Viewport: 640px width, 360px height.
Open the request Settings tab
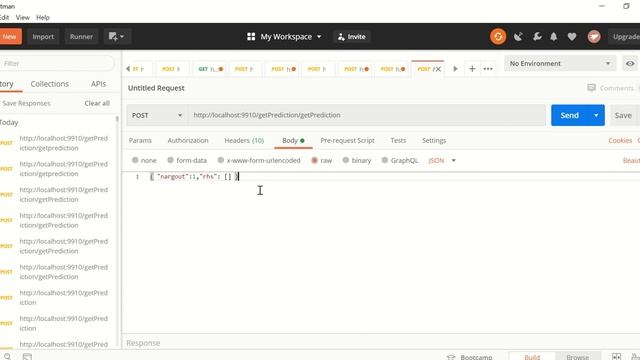(434, 140)
